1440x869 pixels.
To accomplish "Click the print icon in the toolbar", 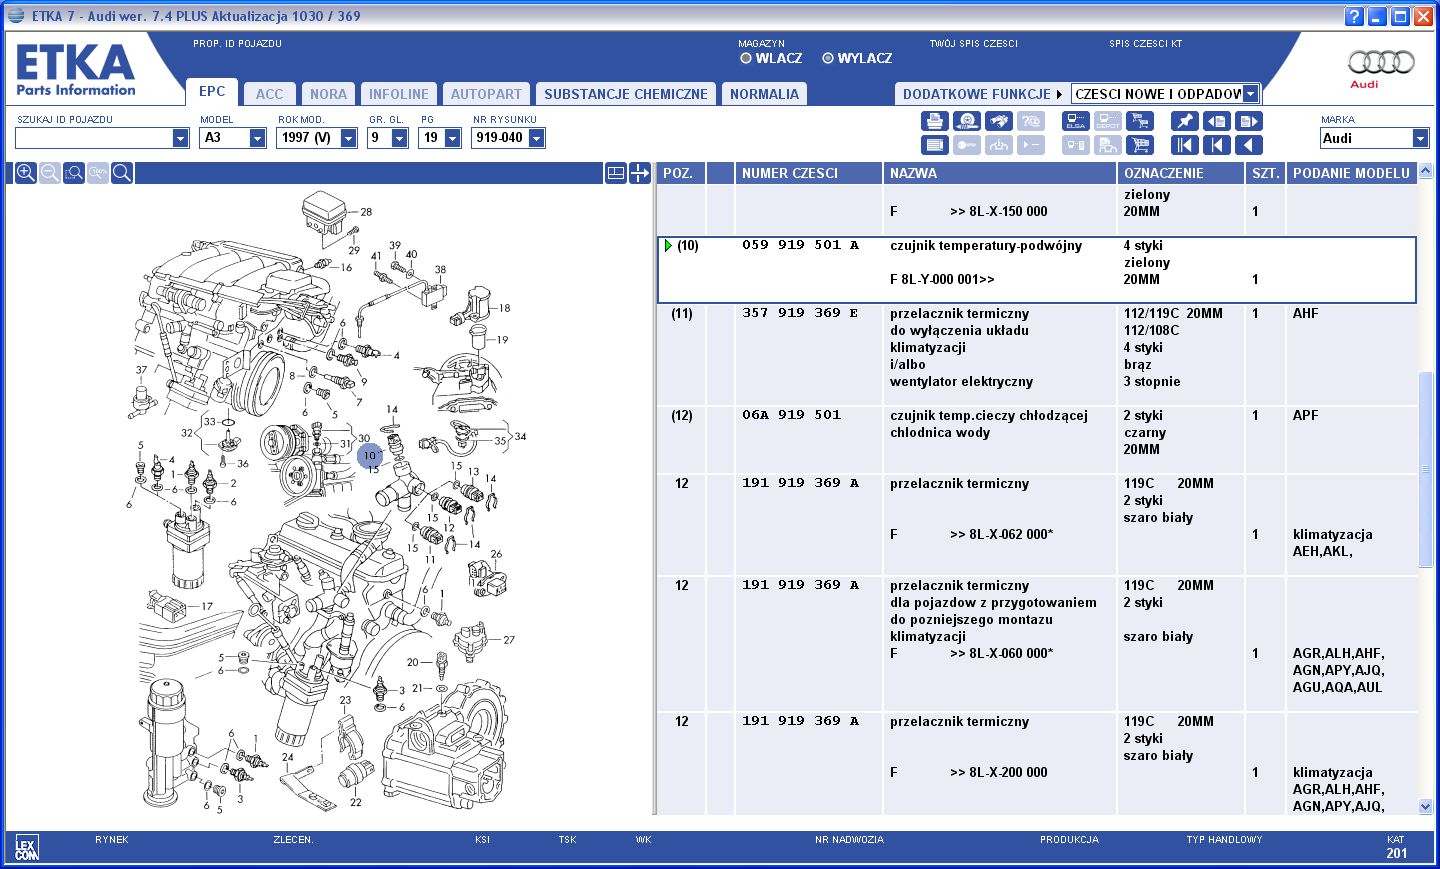I will click(934, 121).
